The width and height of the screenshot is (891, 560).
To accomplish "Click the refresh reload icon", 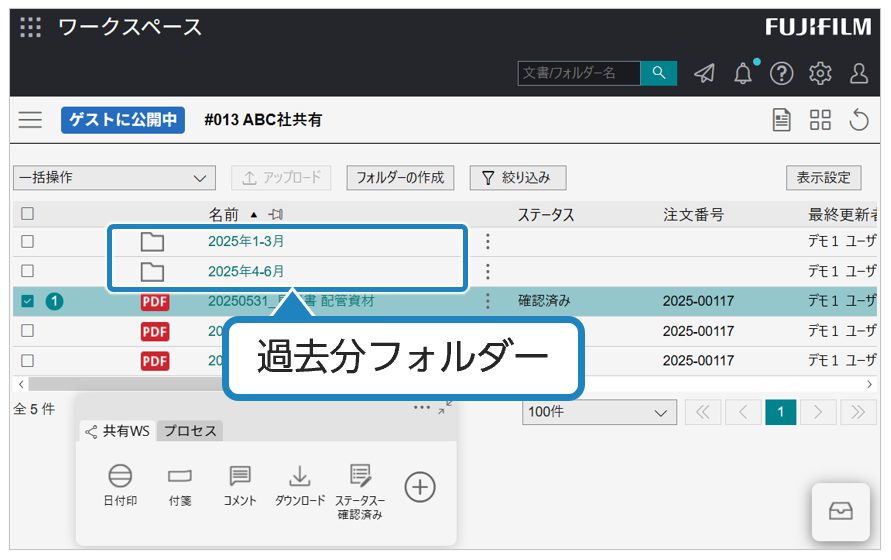I will click(859, 120).
